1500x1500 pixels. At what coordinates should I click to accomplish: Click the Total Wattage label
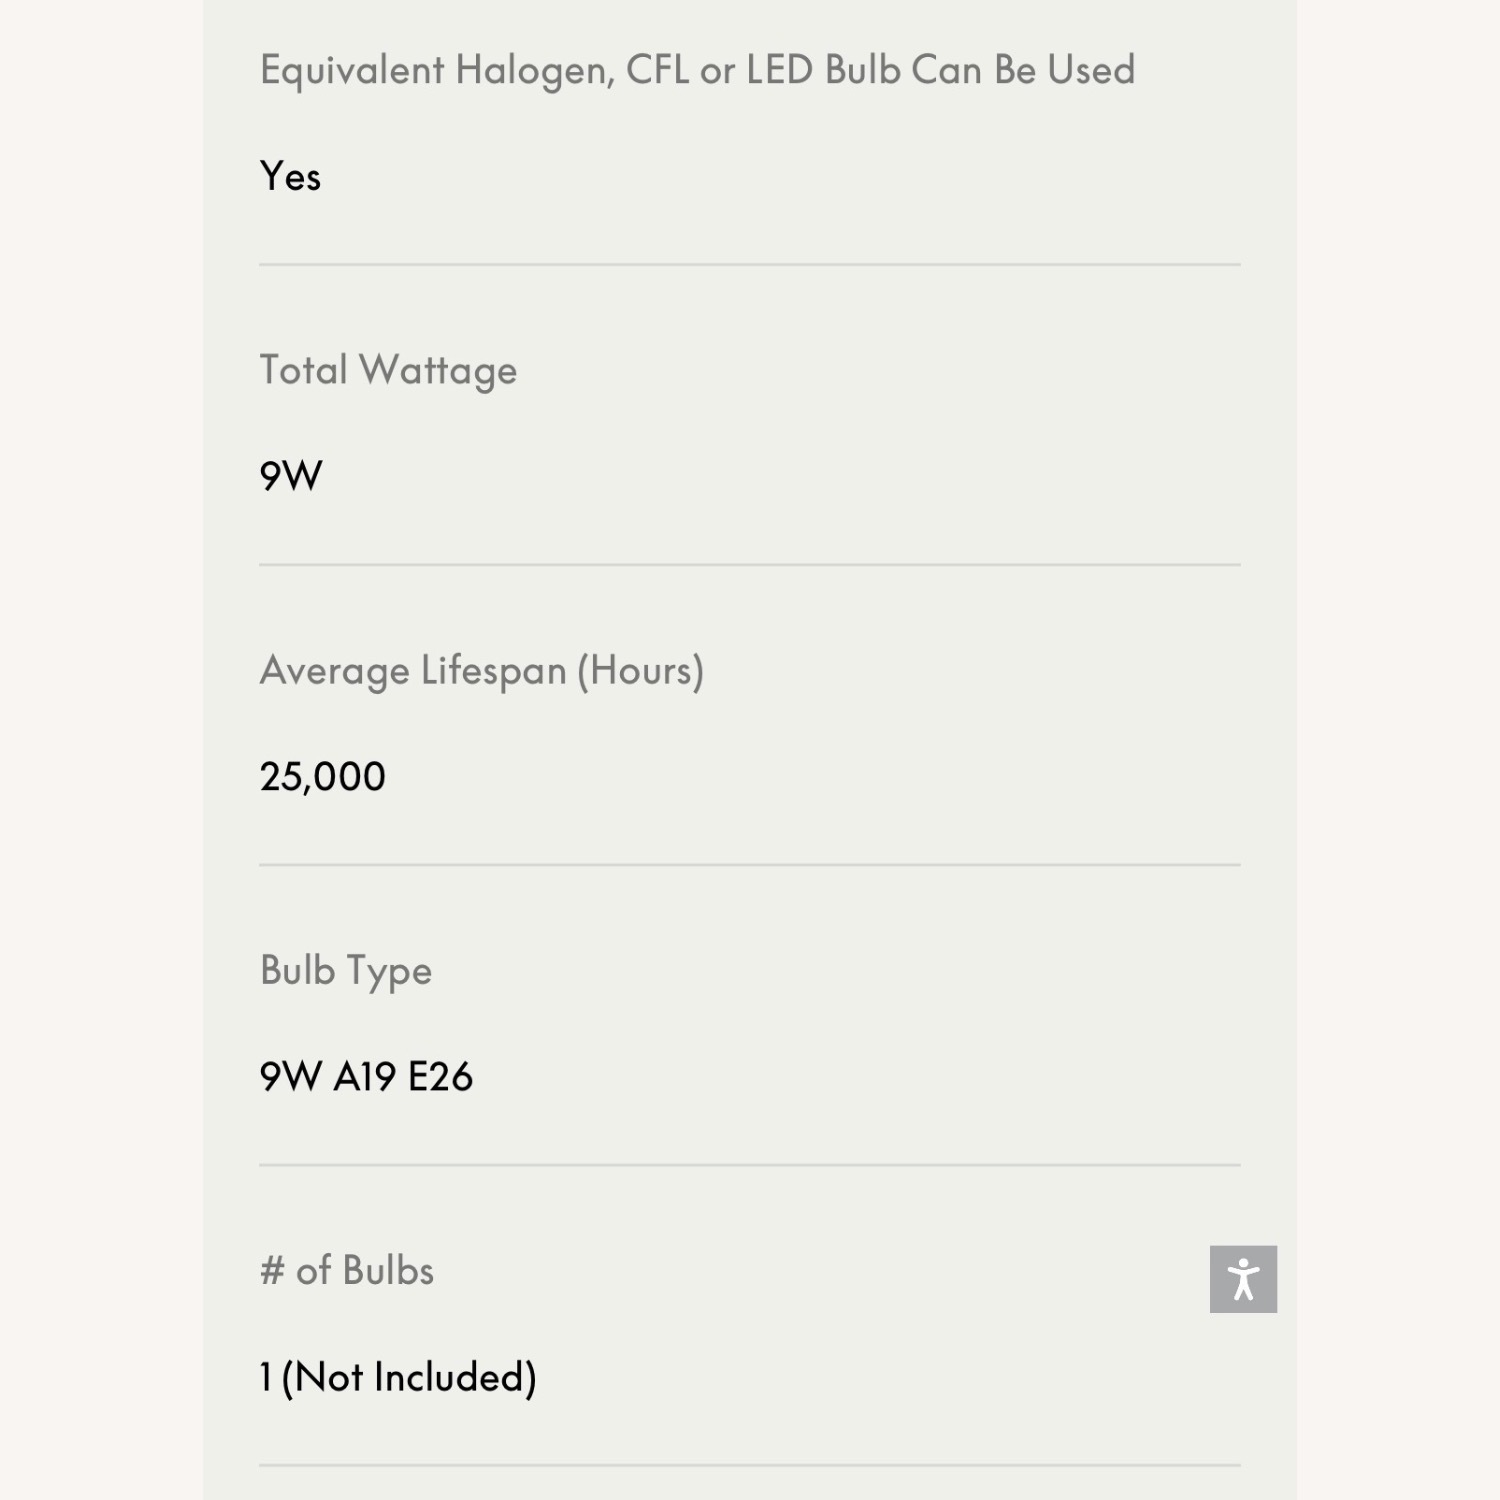click(388, 371)
